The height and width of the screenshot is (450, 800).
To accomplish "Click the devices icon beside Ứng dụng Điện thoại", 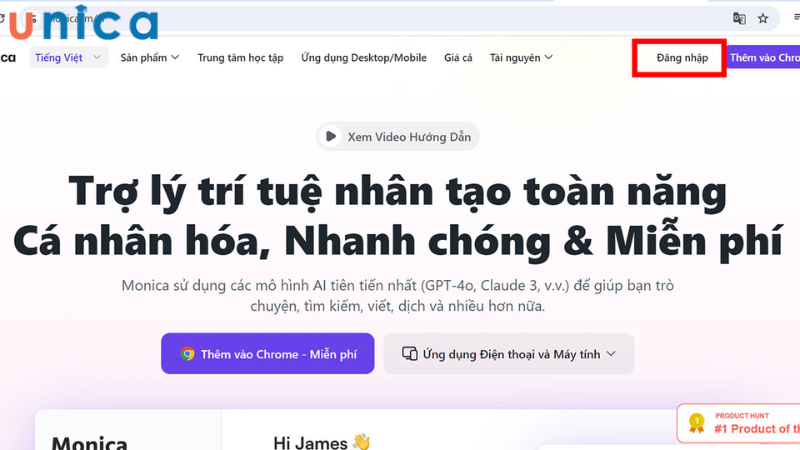I will click(409, 354).
